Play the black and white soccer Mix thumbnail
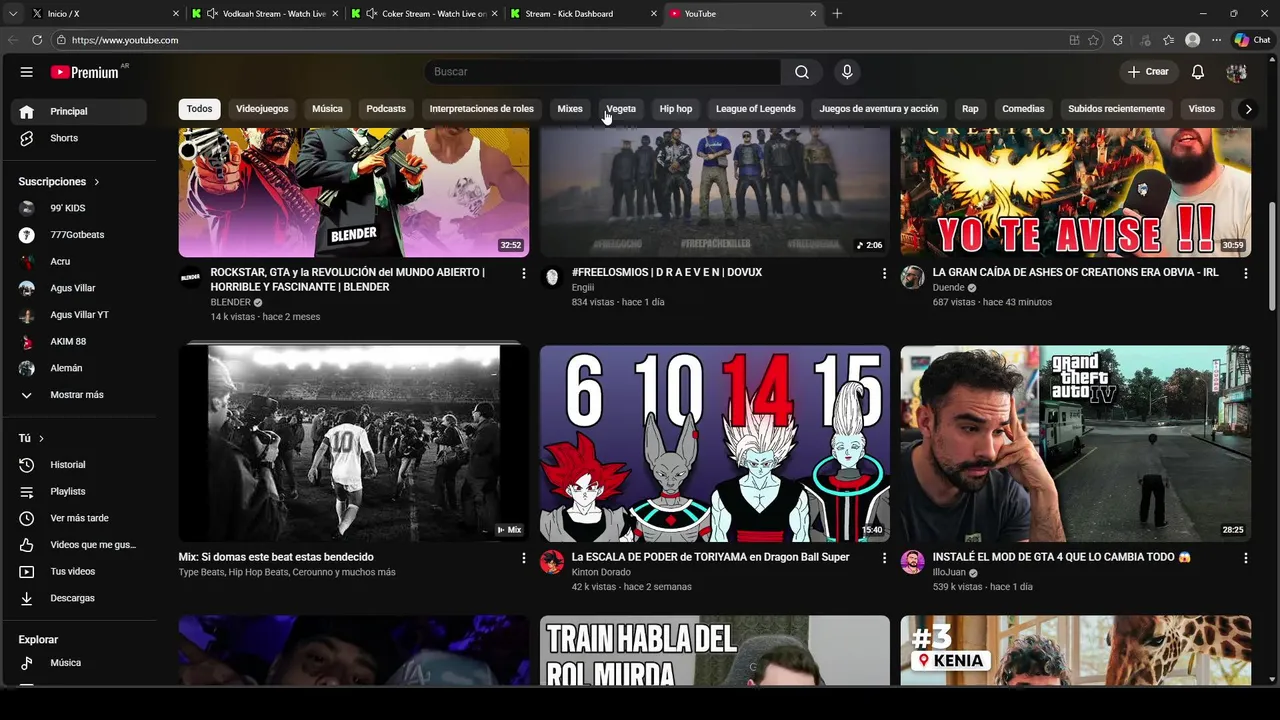This screenshot has height=720, width=1280. pos(354,443)
